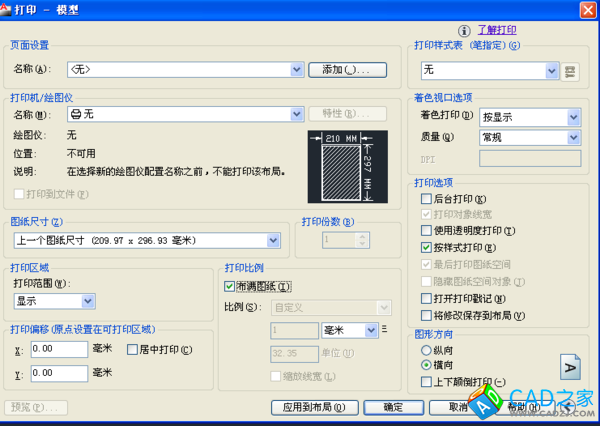Open the 质量 dropdown set to 常规
Viewport: 600px width, 426px height.
[573, 137]
